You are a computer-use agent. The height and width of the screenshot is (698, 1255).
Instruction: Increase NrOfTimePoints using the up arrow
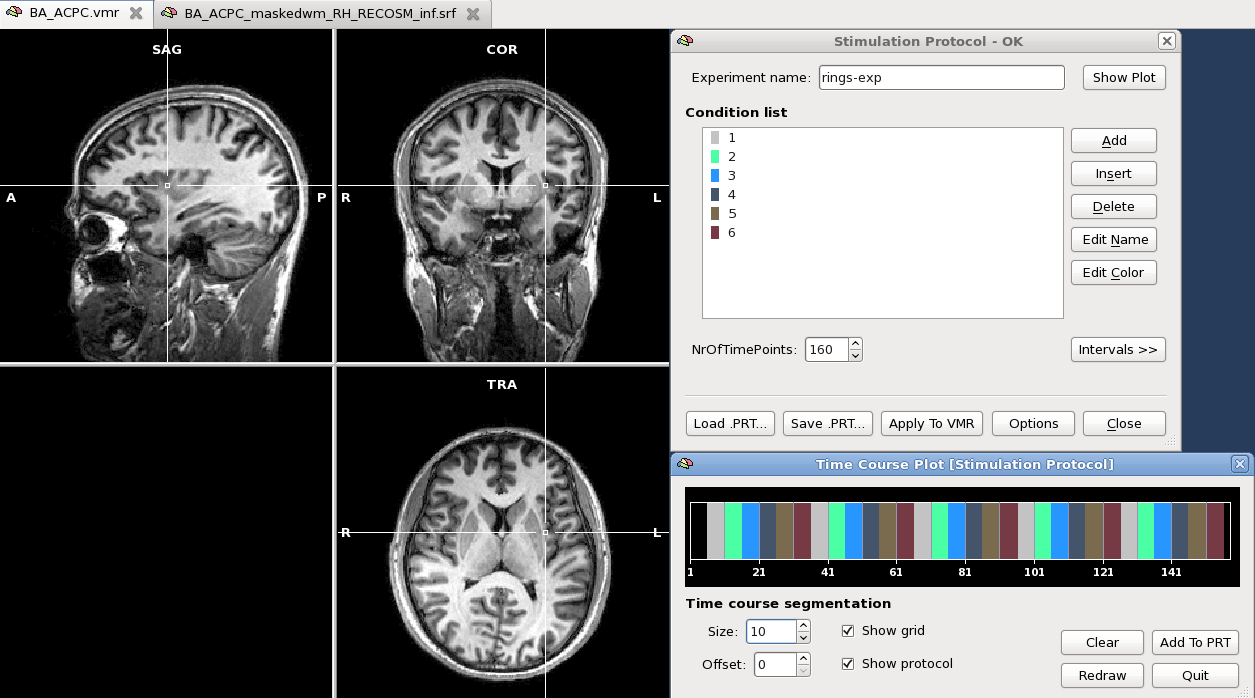(856, 344)
